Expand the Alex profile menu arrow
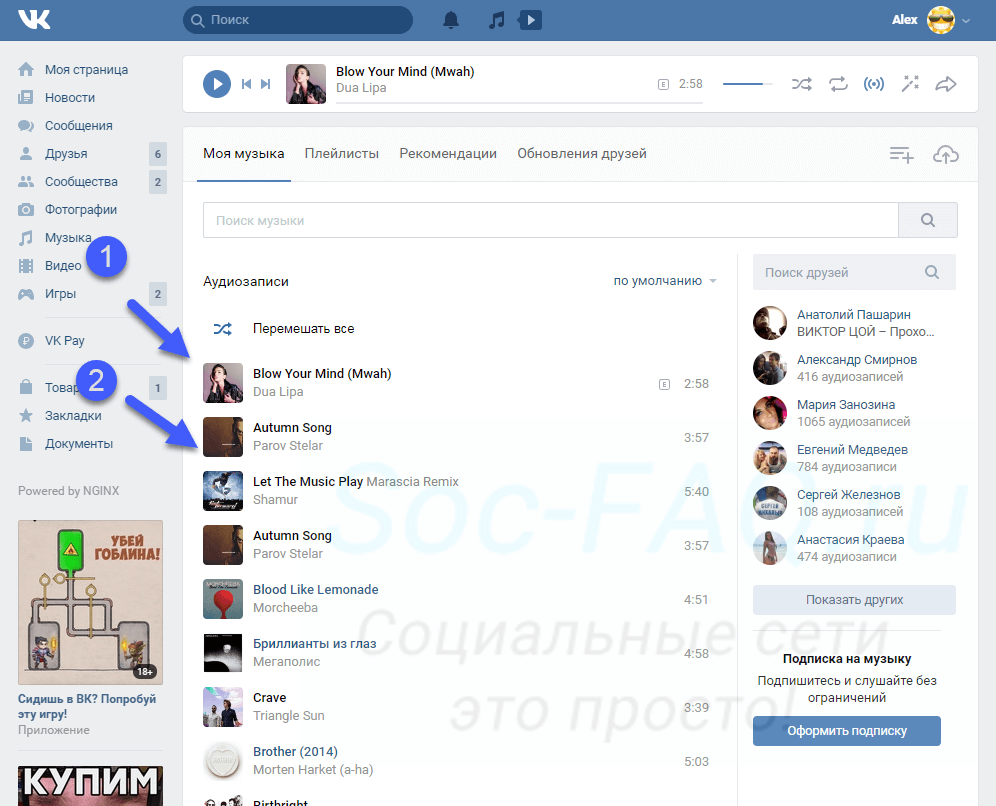 [x=965, y=20]
